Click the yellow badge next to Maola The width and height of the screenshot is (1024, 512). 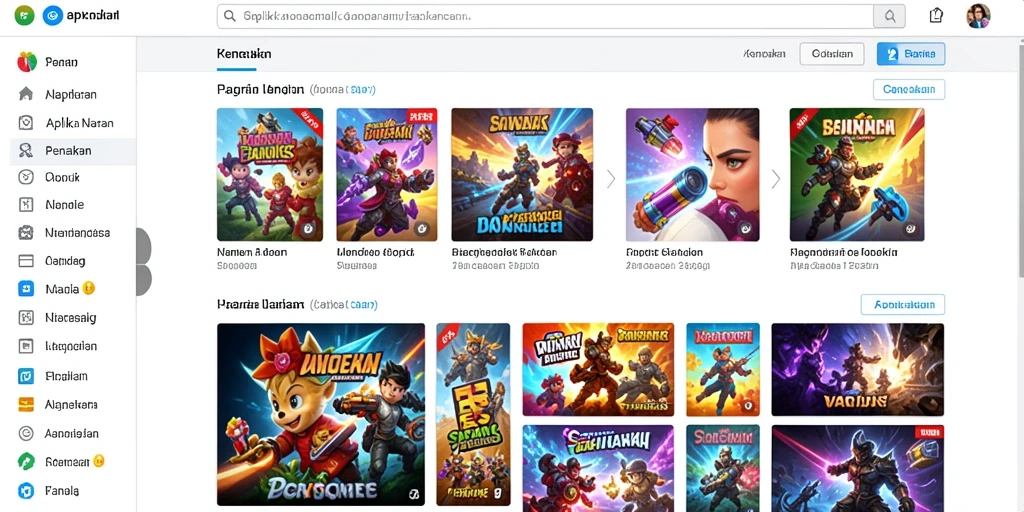(x=89, y=288)
